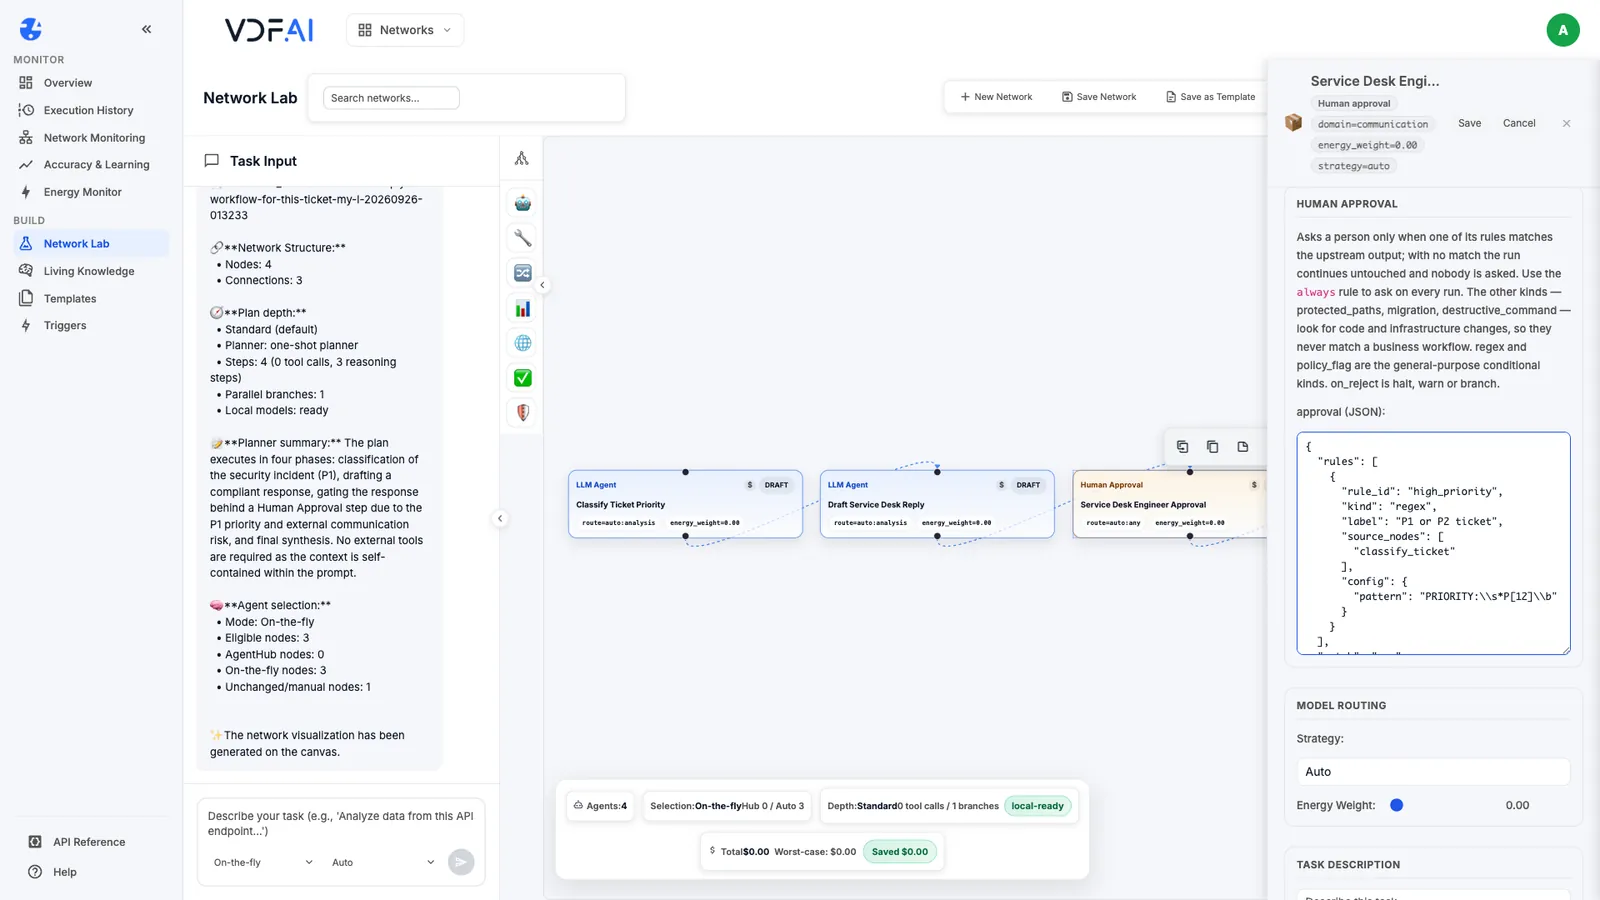Collapse the Task Input panel with its chevron
This screenshot has height=900, width=1600.
500,518
